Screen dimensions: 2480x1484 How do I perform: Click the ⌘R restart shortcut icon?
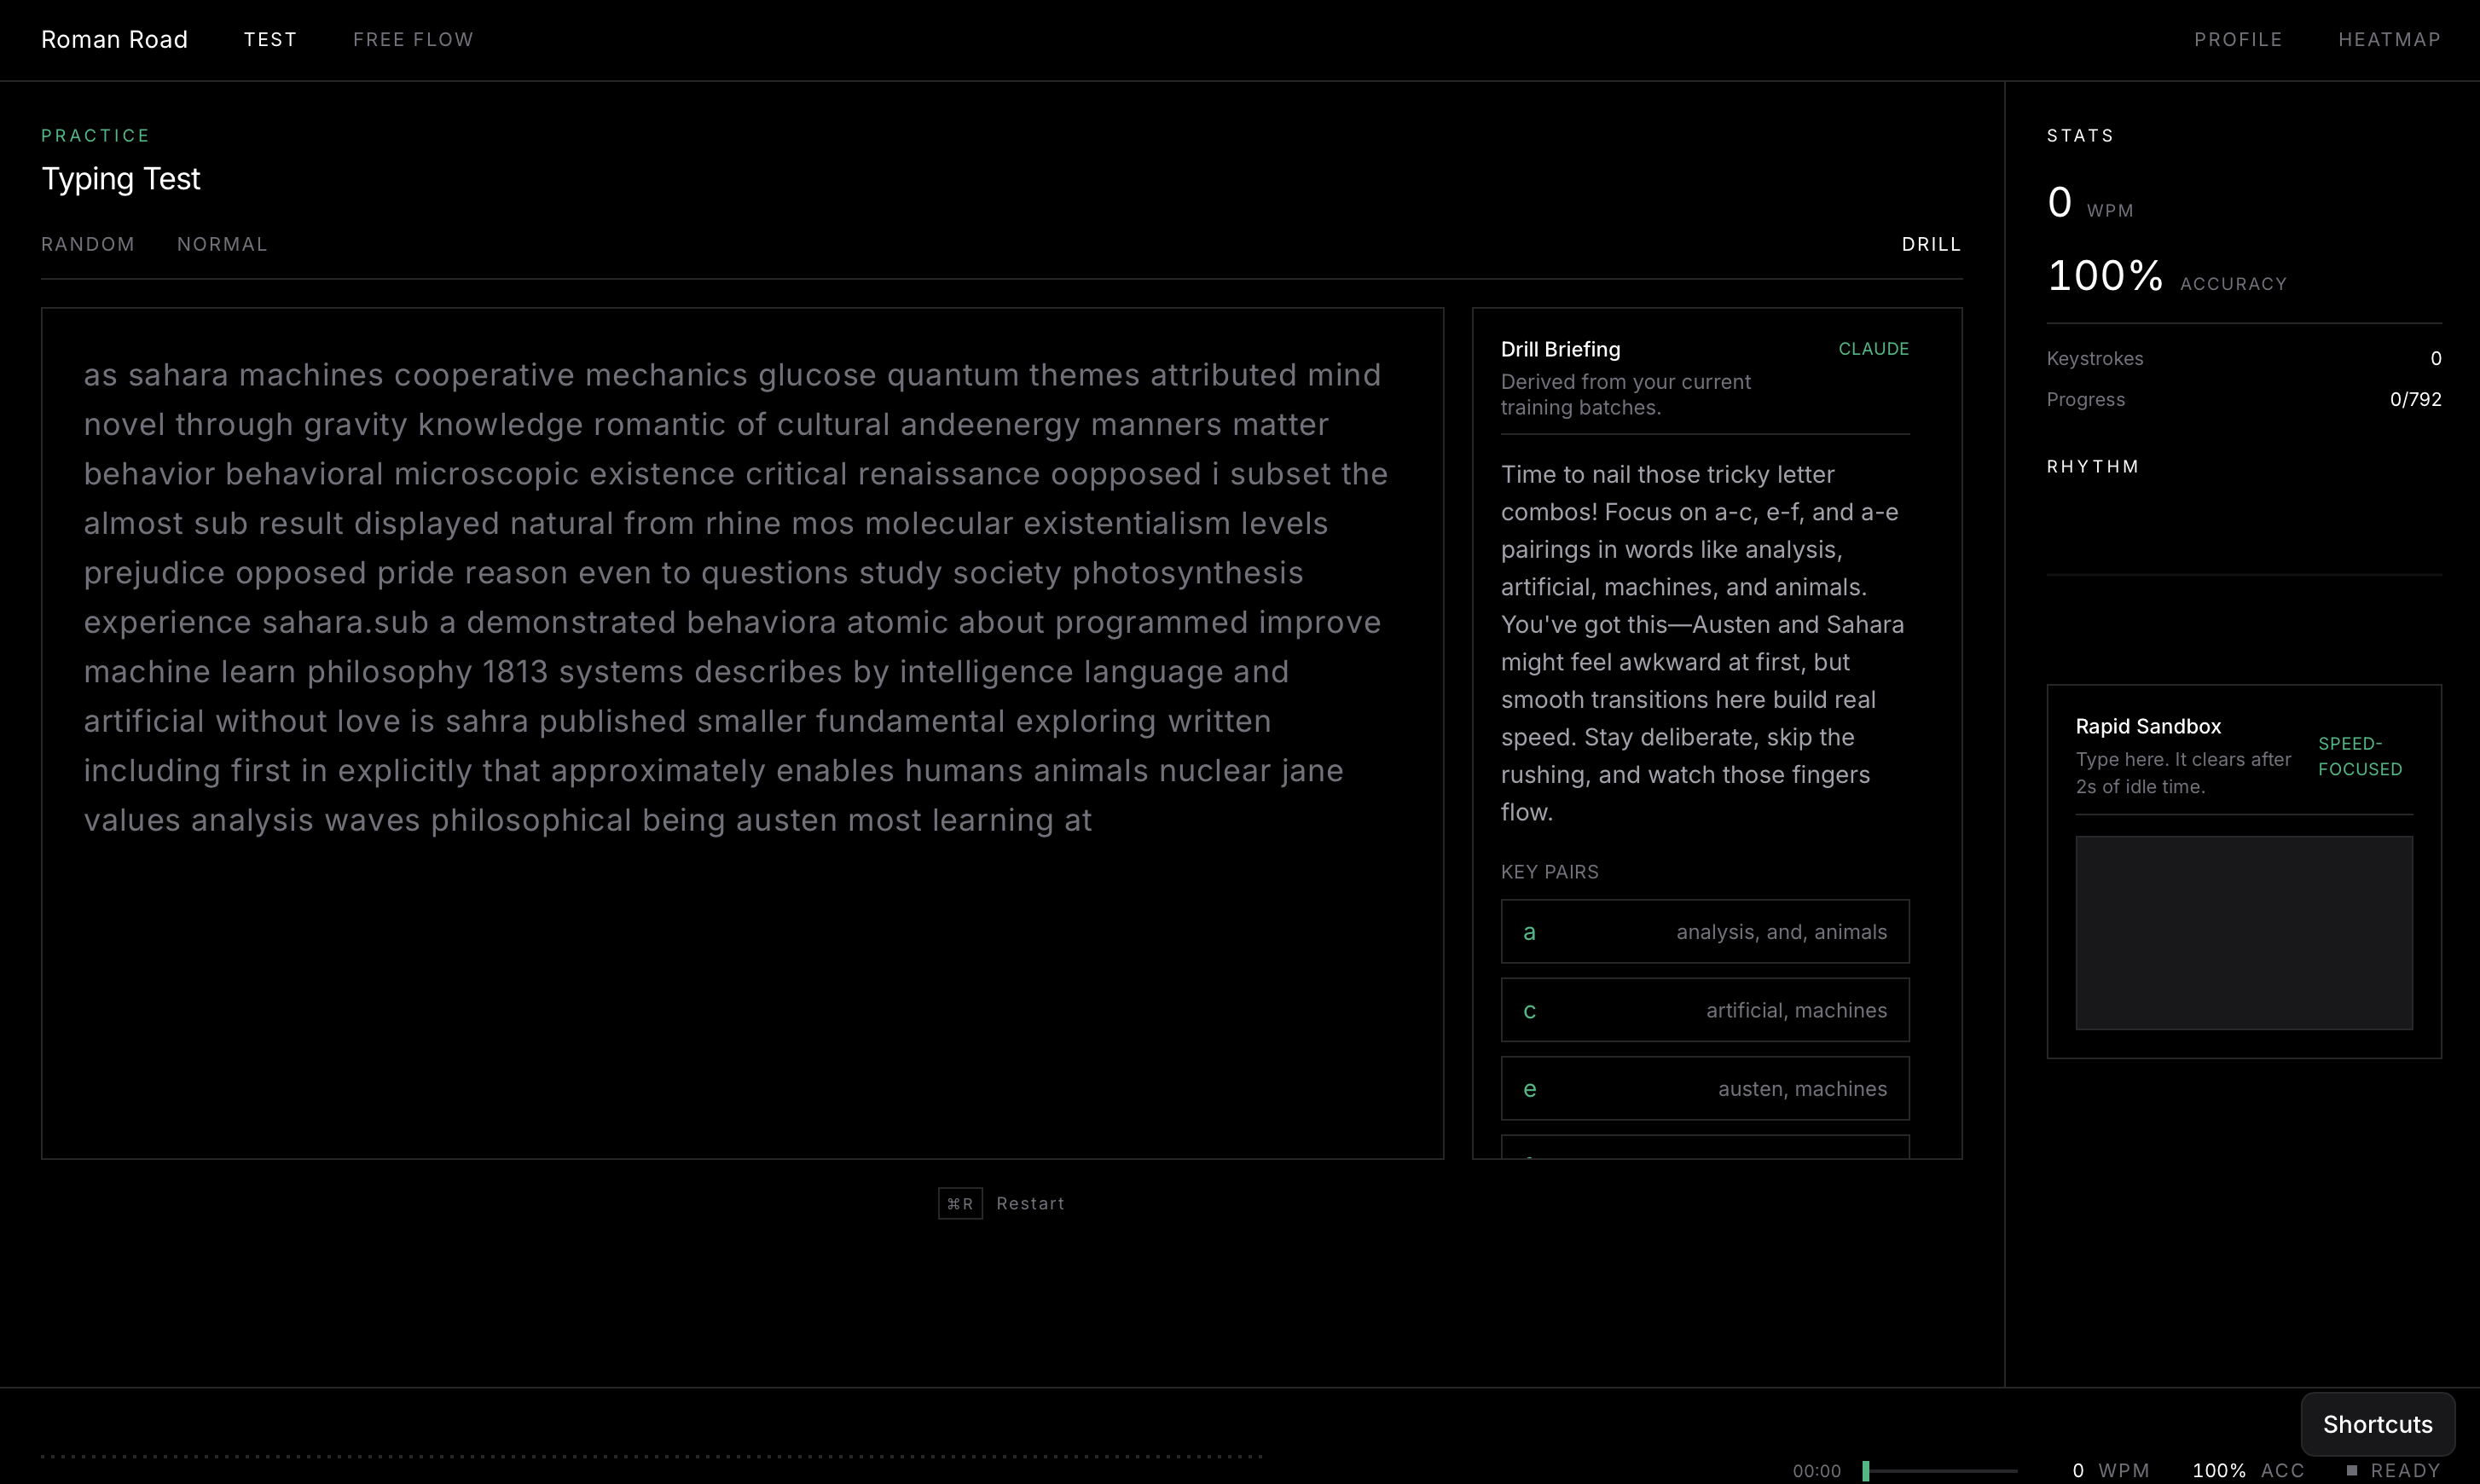959,1203
